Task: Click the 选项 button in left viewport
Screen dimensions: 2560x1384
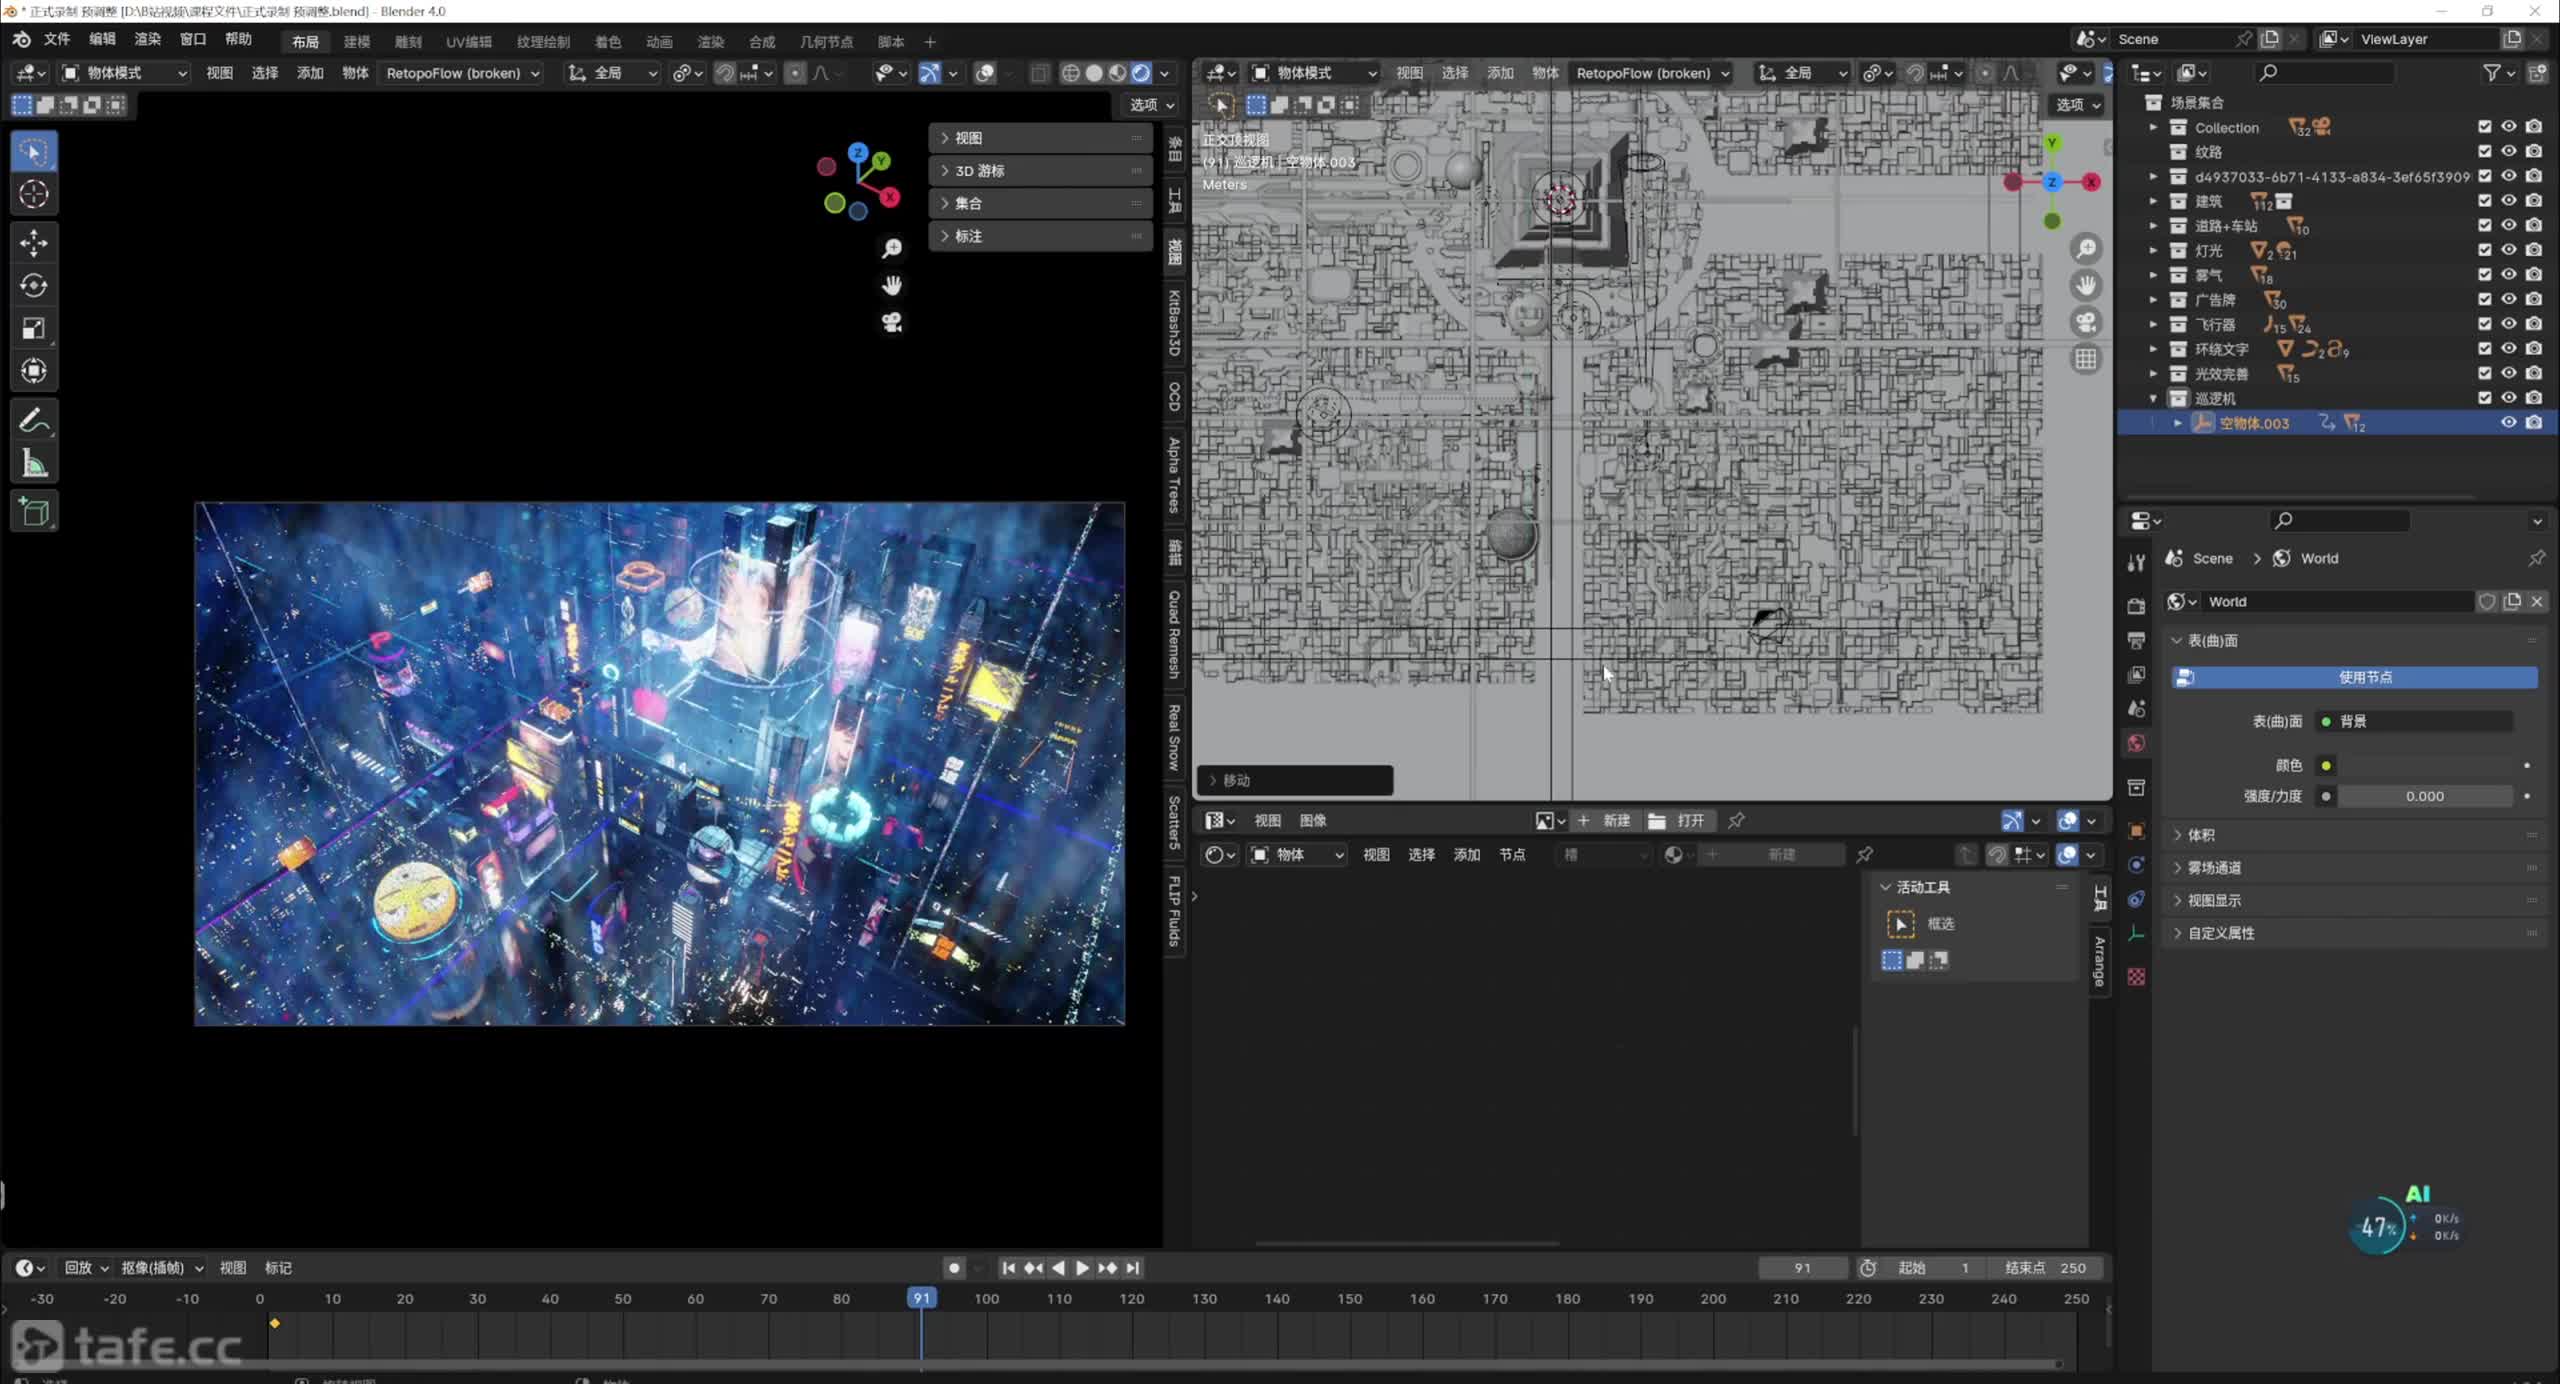Action: point(1151,105)
